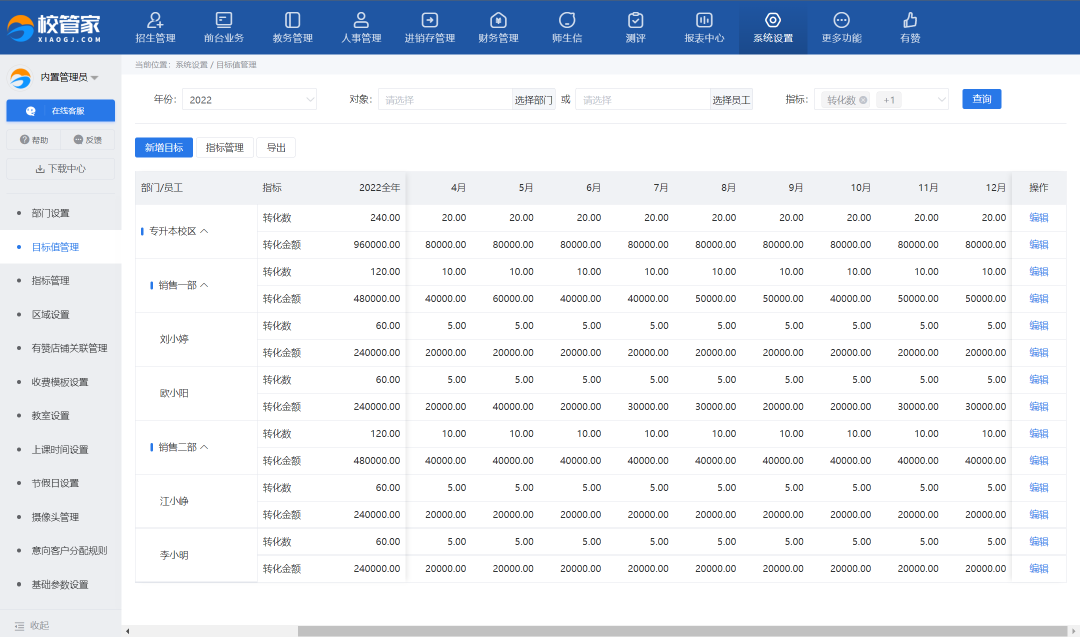Click the 新增目标 button
This screenshot has width=1080, height=637.
(x=163, y=148)
